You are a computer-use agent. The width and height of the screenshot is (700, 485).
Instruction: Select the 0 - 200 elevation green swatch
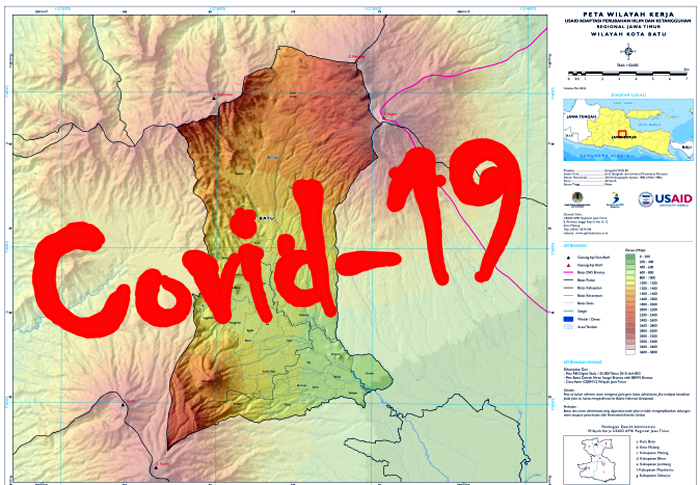630,256
